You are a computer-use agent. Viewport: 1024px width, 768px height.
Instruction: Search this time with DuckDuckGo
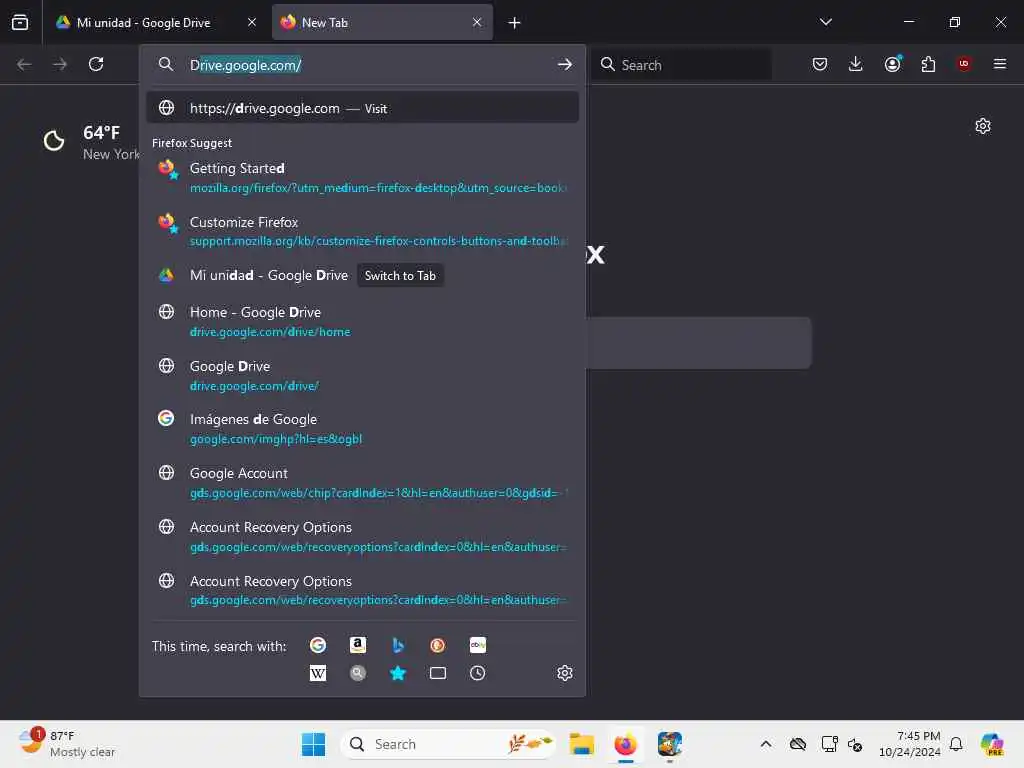pos(438,645)
